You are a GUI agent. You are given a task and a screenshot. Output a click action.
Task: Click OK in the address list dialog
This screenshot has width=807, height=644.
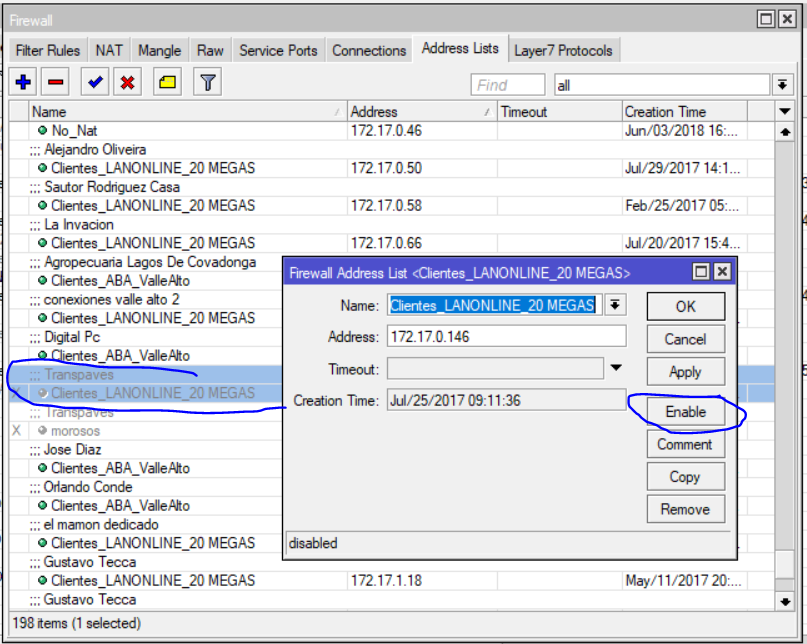tap(686, 306)
